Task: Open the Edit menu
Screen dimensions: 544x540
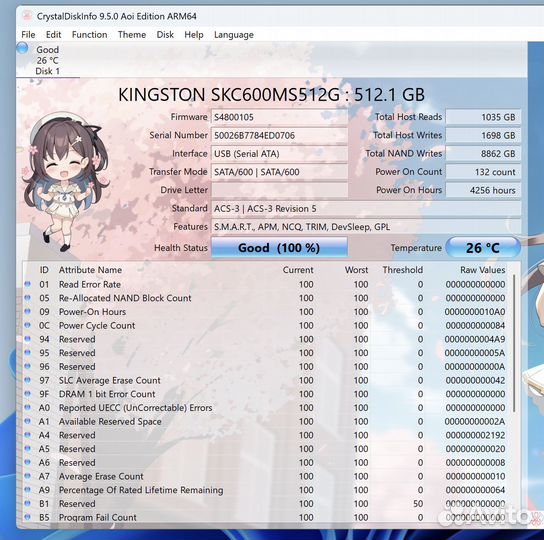Action: (x=53, y=35)
